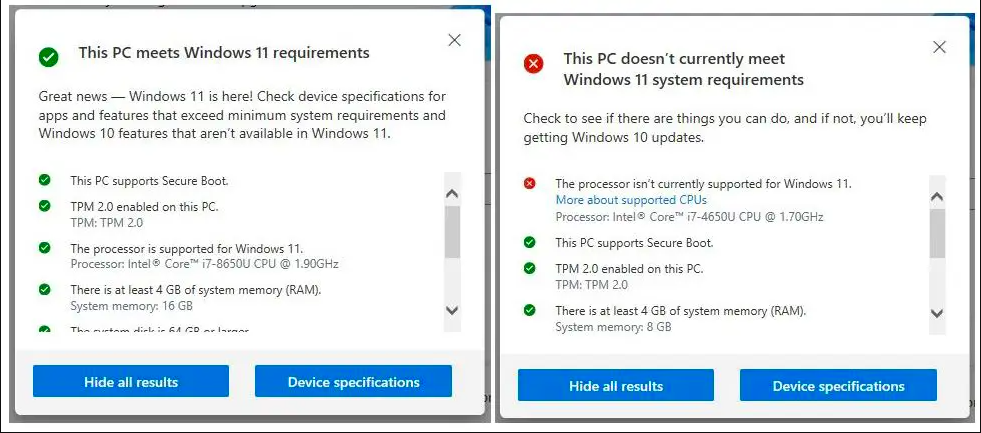Hide all results in the left dialog
Image resolution: width=981 pixels, height=433 pixels.
[131, 382]
